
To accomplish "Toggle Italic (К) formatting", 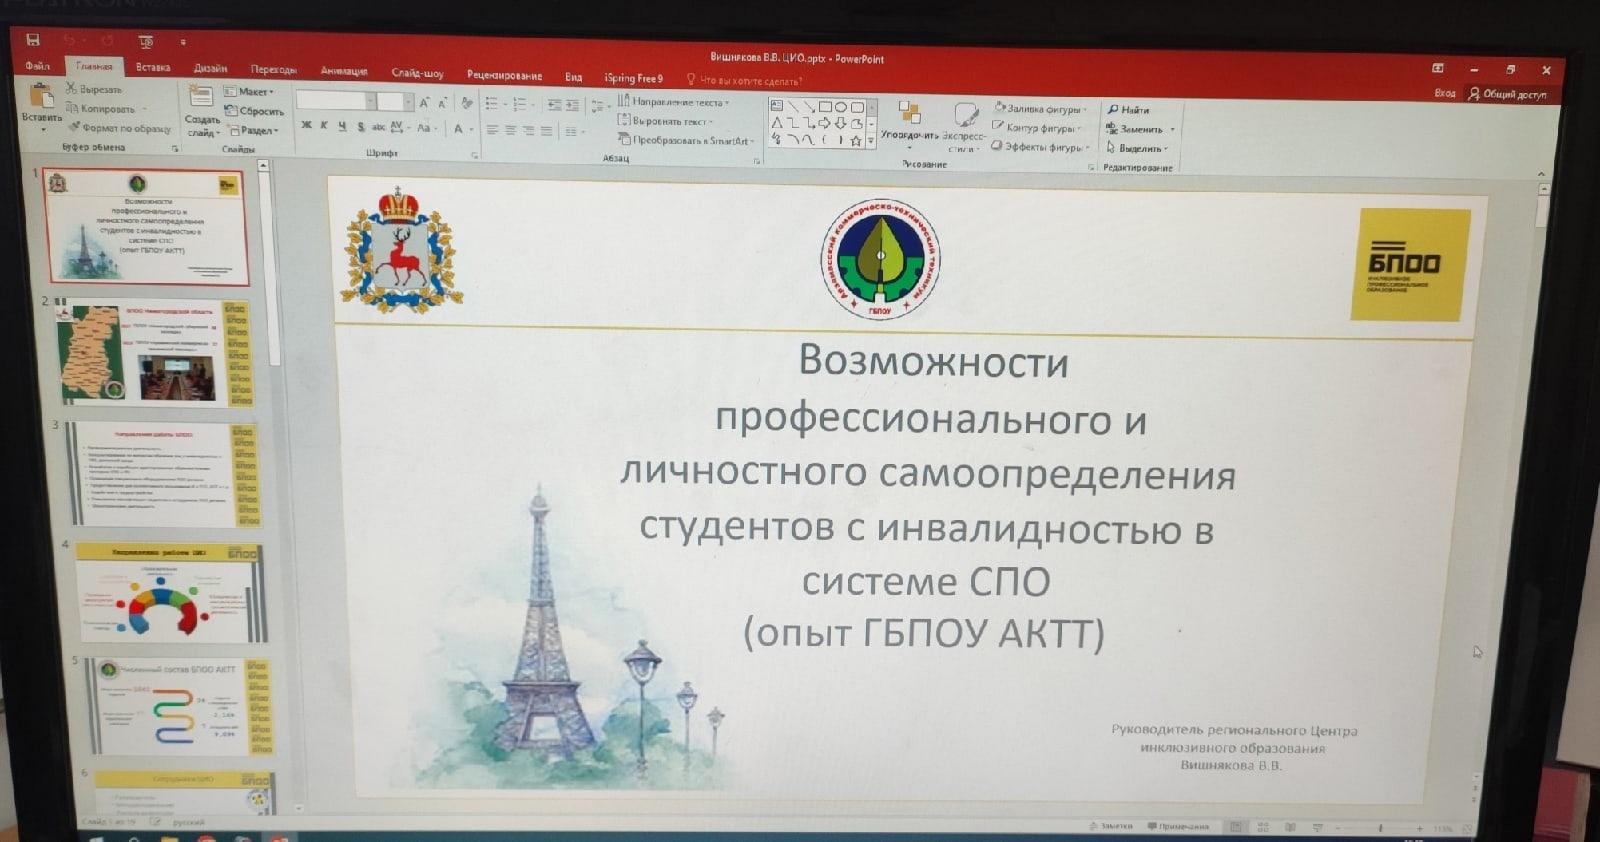I will pyautogui.click(x=323, y=125).
